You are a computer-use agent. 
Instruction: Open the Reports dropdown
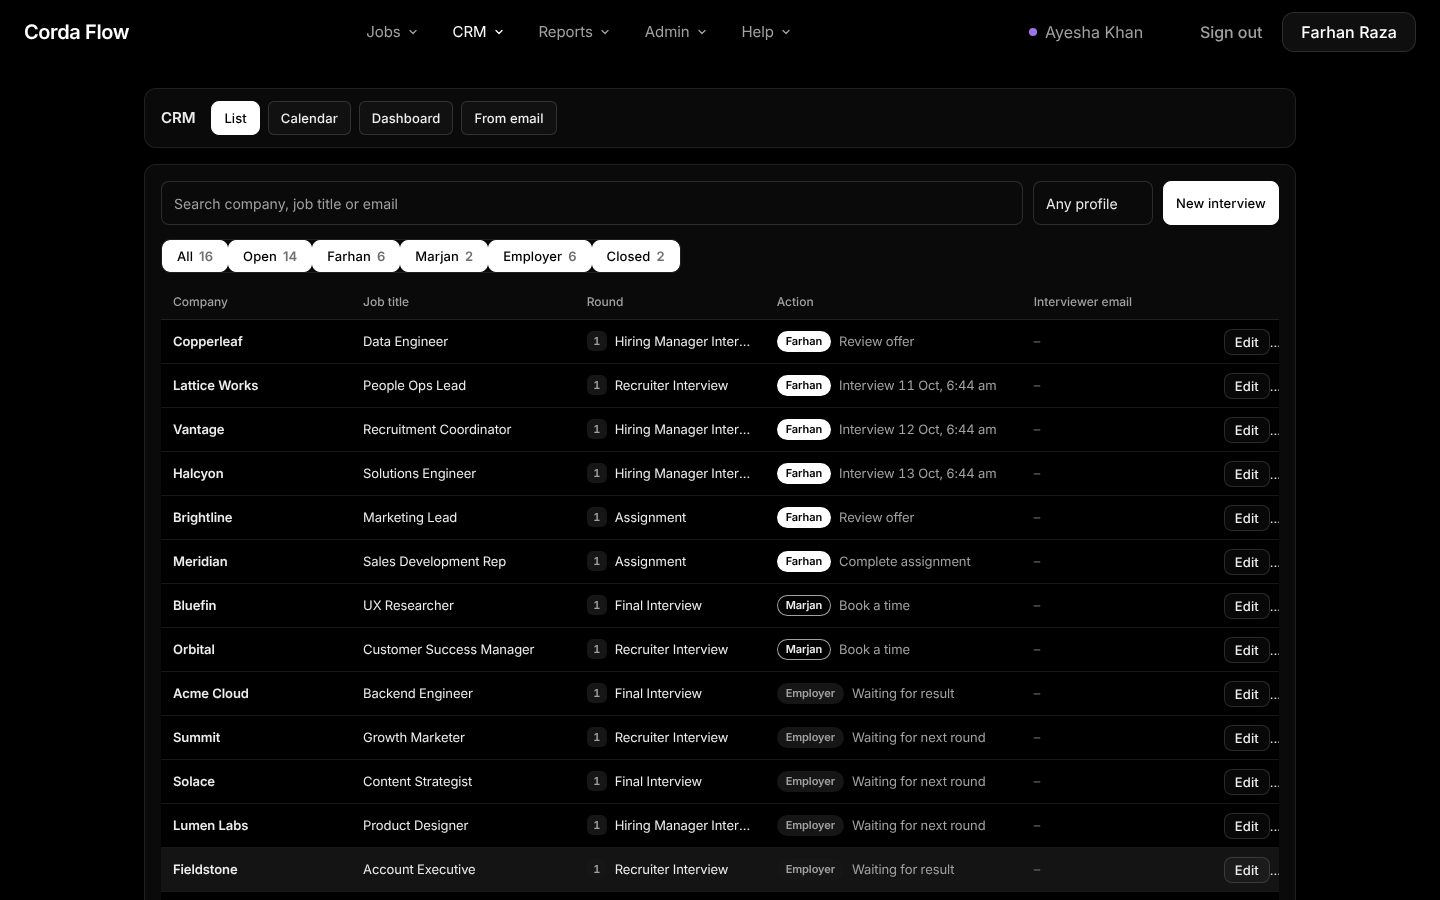point(573,32)
